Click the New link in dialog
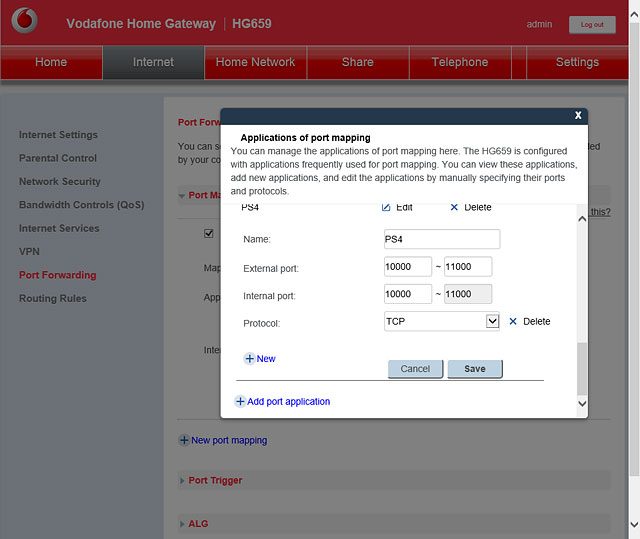 coord(266,359)
